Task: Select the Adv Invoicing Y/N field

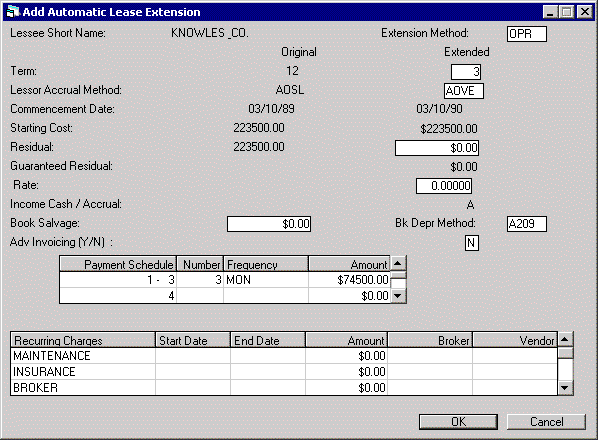Action: click(472, 243)
